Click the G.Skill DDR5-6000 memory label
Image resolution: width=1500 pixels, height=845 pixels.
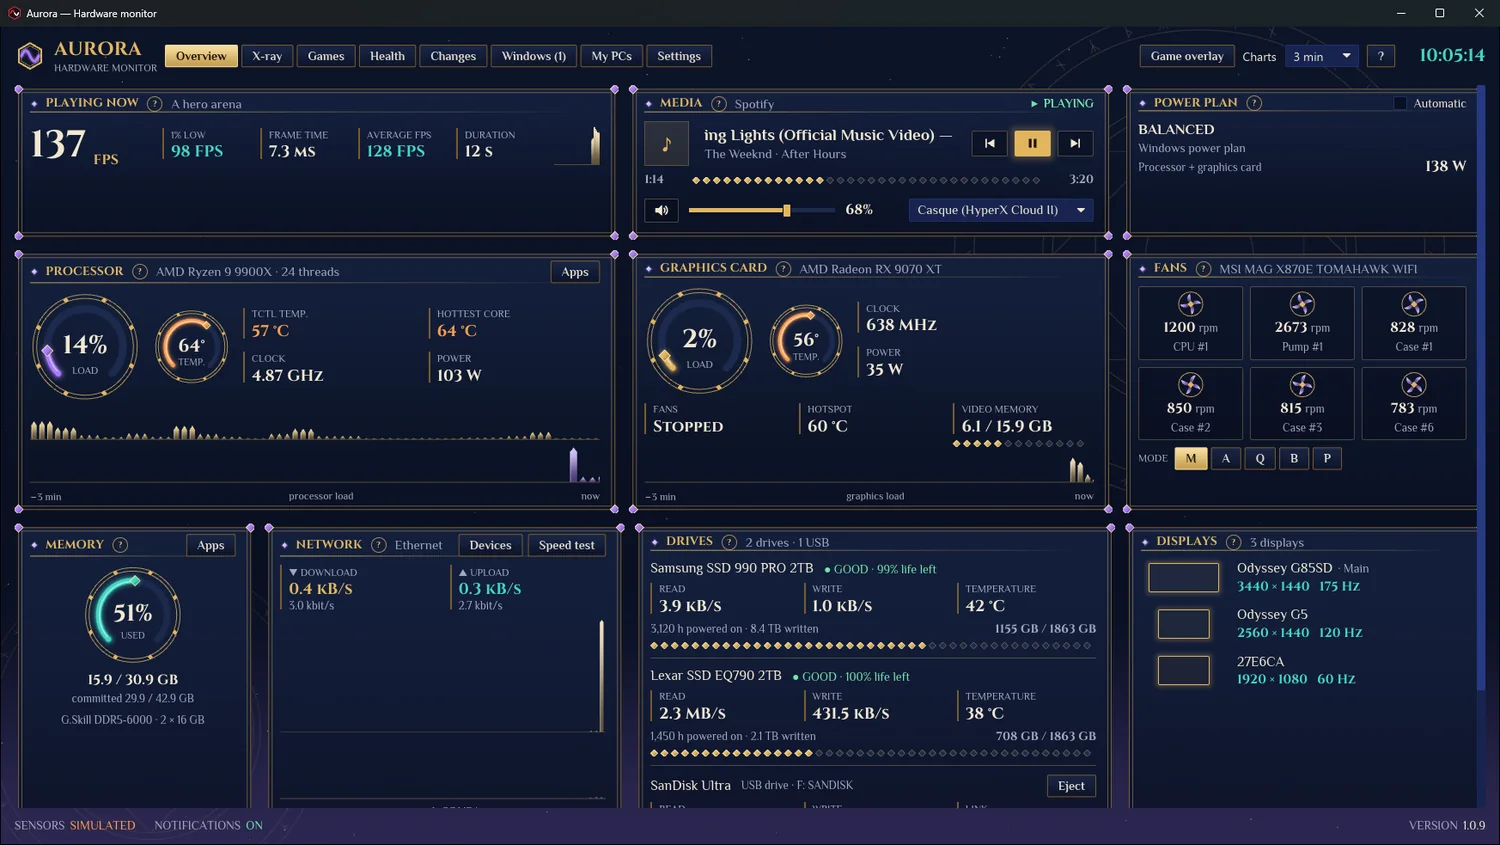click(x=133, y=720)
